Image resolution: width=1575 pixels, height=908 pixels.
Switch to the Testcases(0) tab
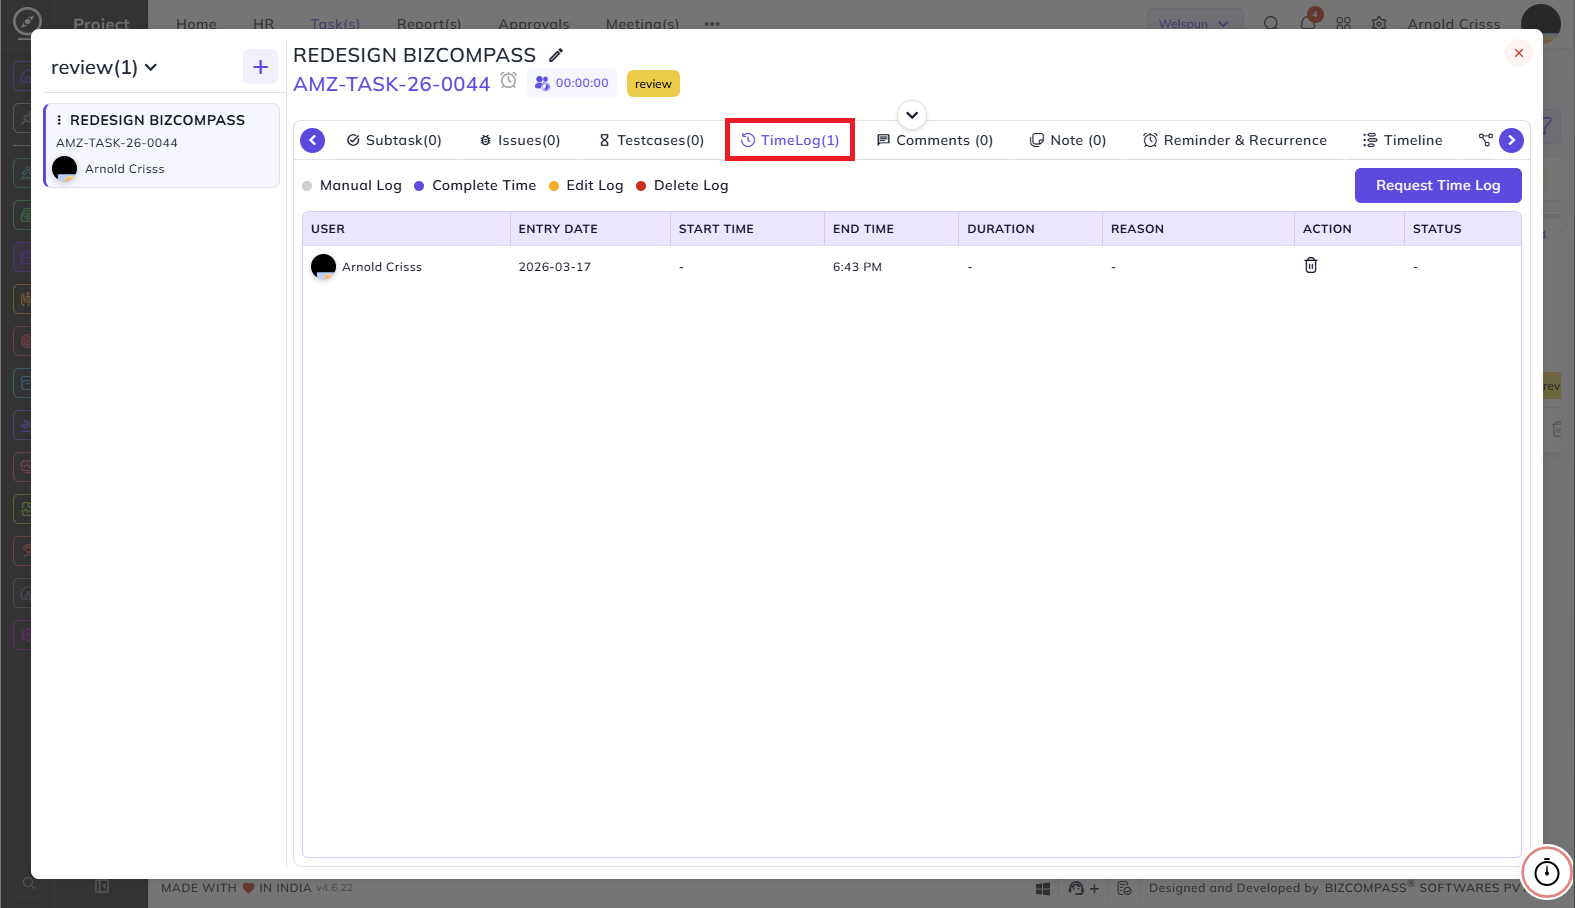pos(651,140)
